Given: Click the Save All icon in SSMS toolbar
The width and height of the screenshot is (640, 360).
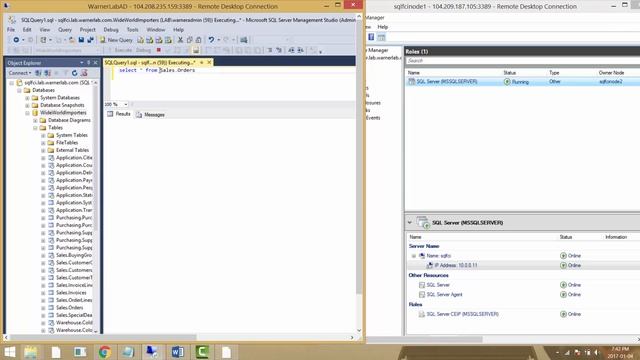Looking at the screenshot, I should coord(90,40).
